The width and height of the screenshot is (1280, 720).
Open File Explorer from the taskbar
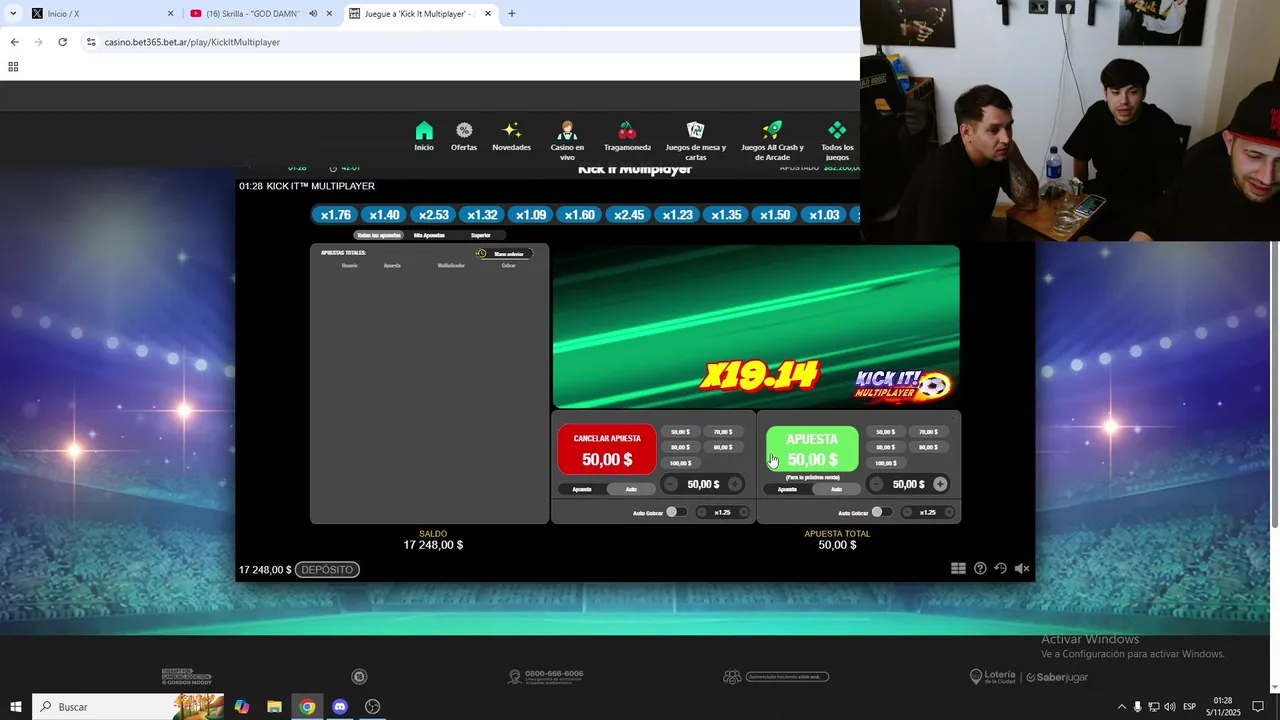tap(274, 707)
